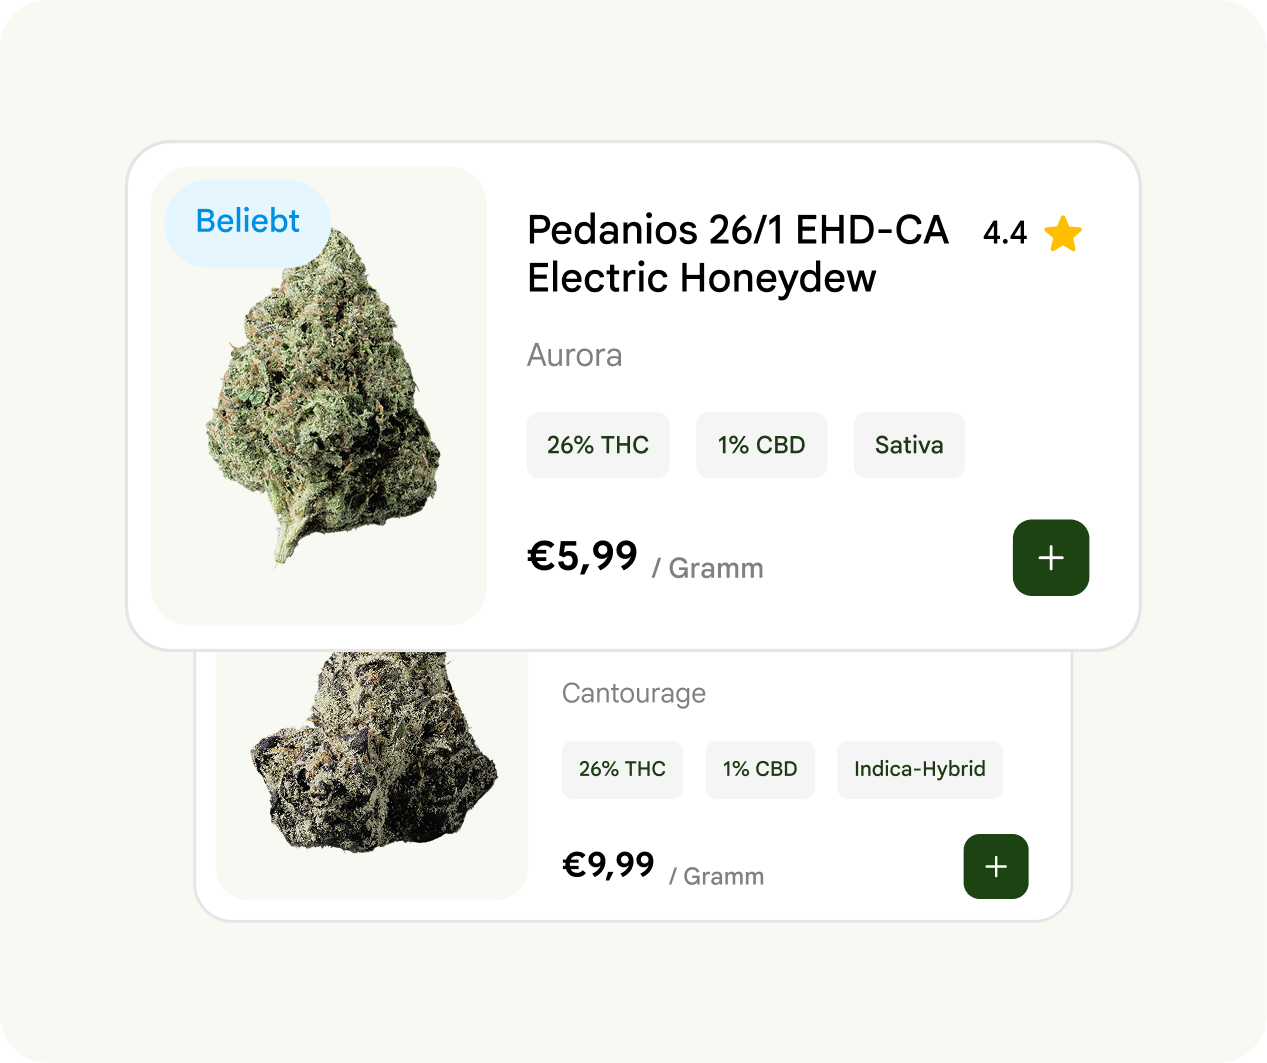This screenshot has width=1267, height=1063.
Task: Select the 26% THC tag on Aurora card
Action: [597, 445]
